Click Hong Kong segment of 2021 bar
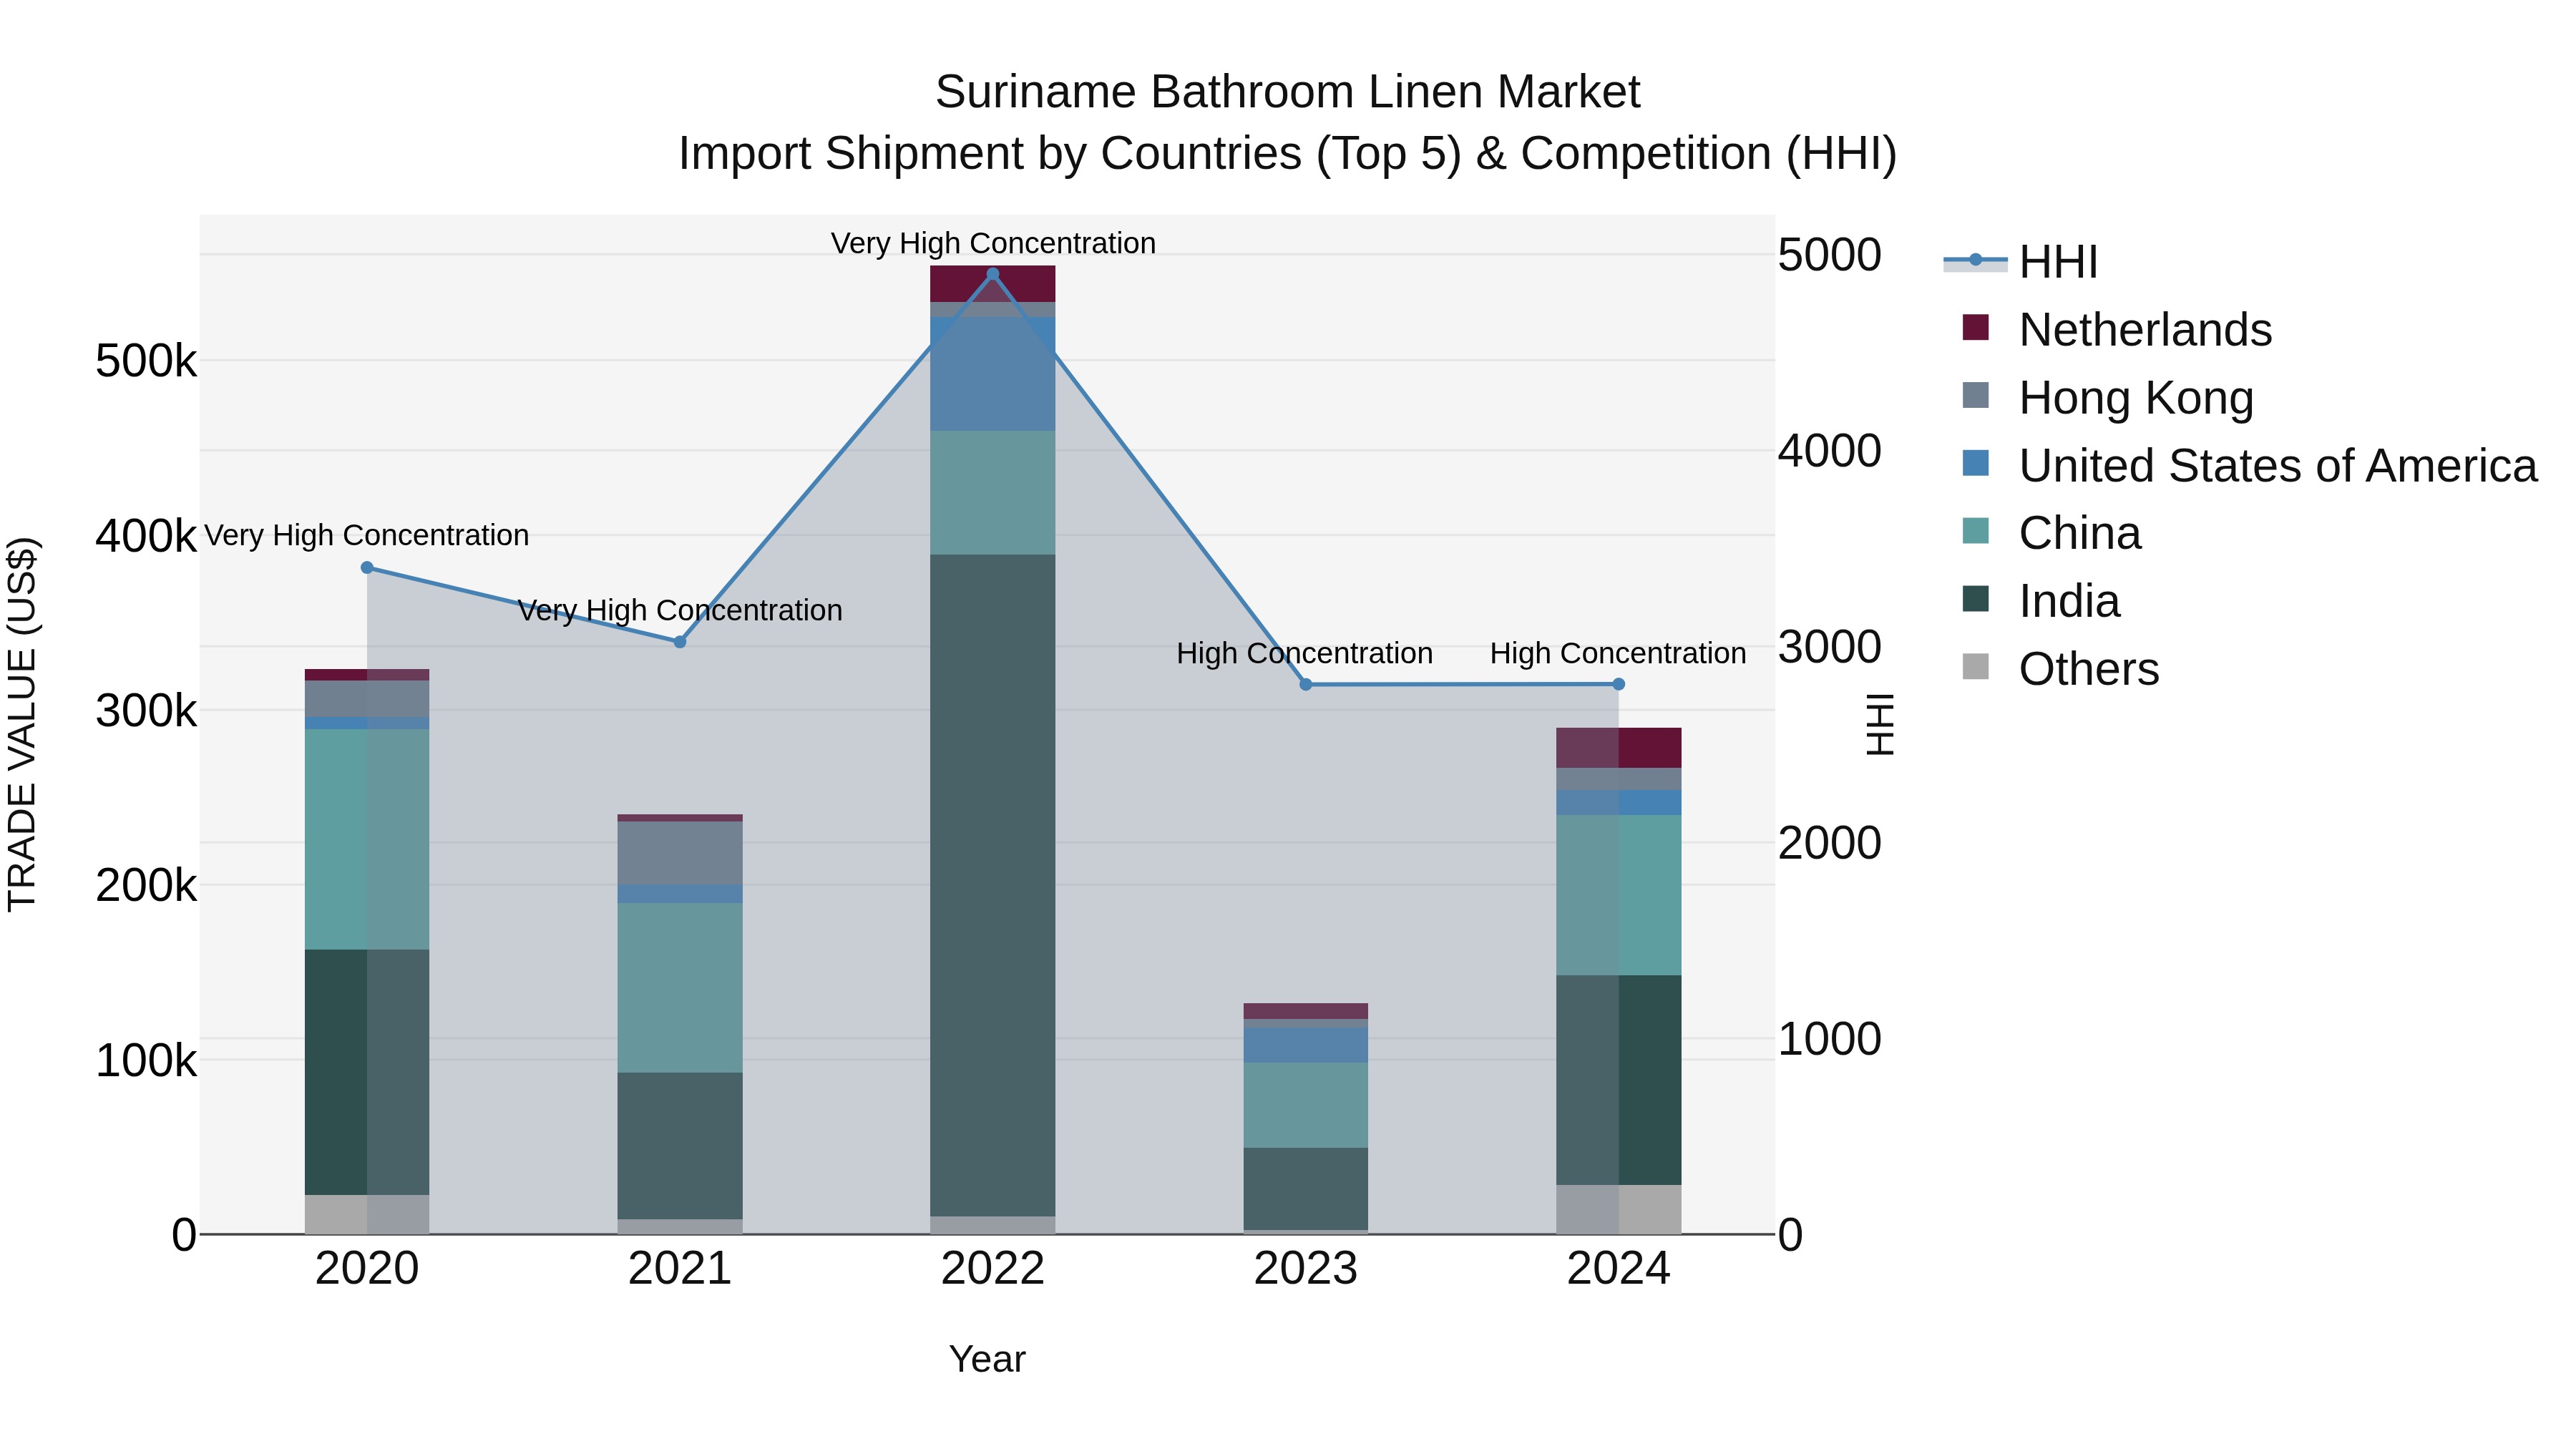 coord(680,853)
